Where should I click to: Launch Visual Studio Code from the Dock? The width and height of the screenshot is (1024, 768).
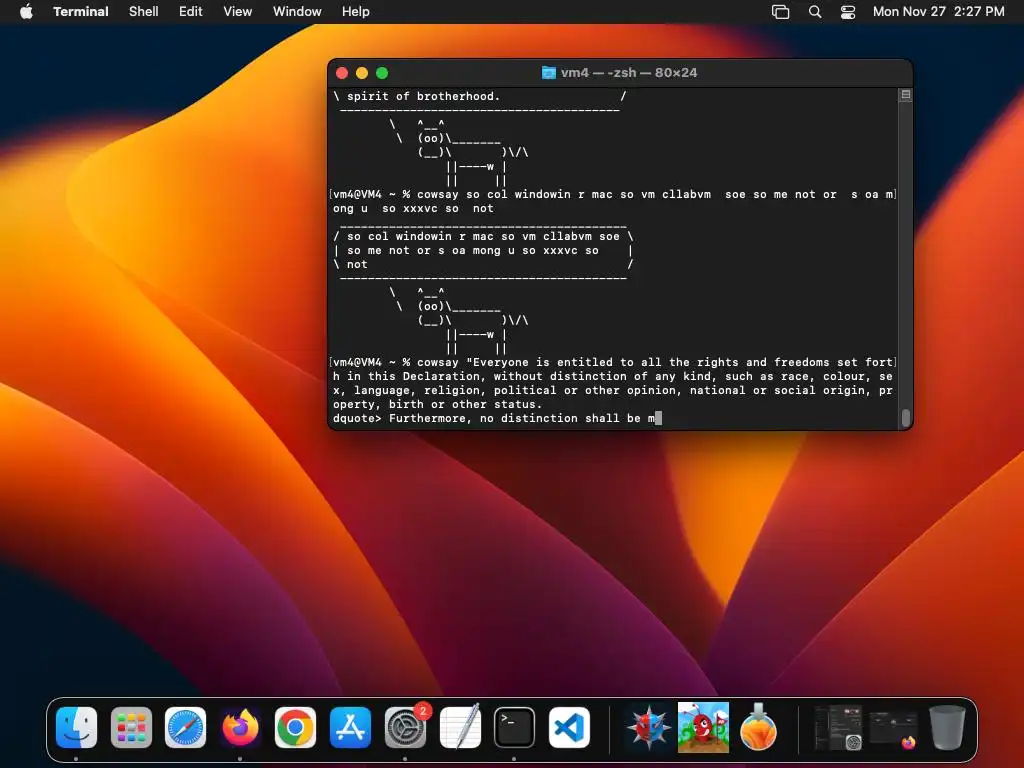coord(569,727)
